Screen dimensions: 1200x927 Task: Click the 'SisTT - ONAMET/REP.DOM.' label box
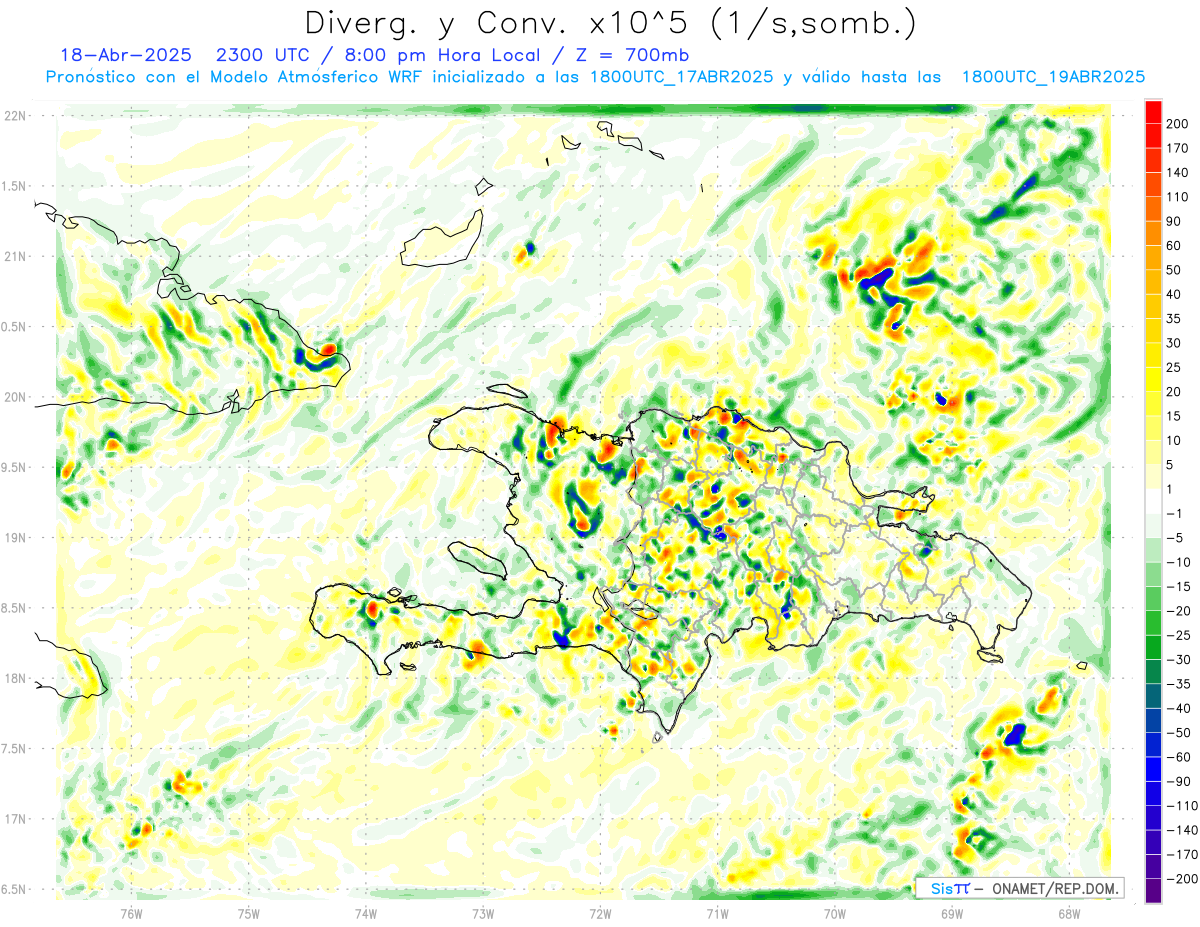[x=1019, y=888]
